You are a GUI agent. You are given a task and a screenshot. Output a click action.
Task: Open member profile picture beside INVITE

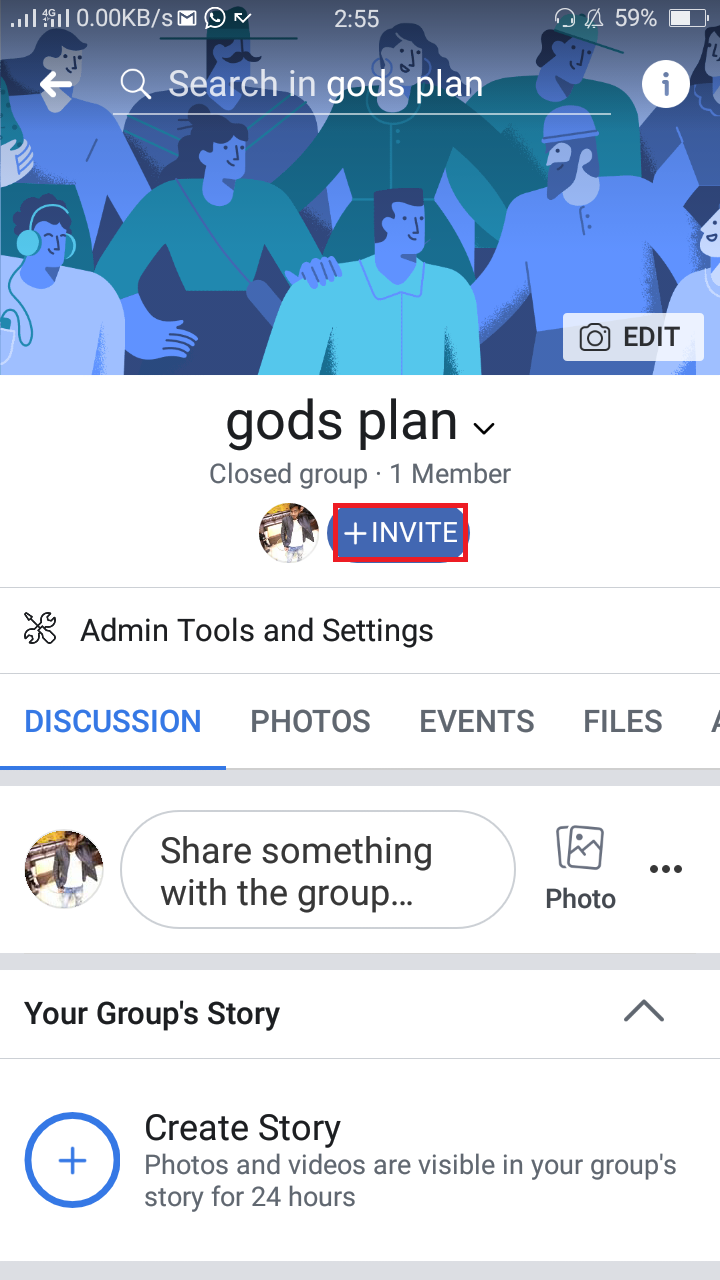pos(289,533)
